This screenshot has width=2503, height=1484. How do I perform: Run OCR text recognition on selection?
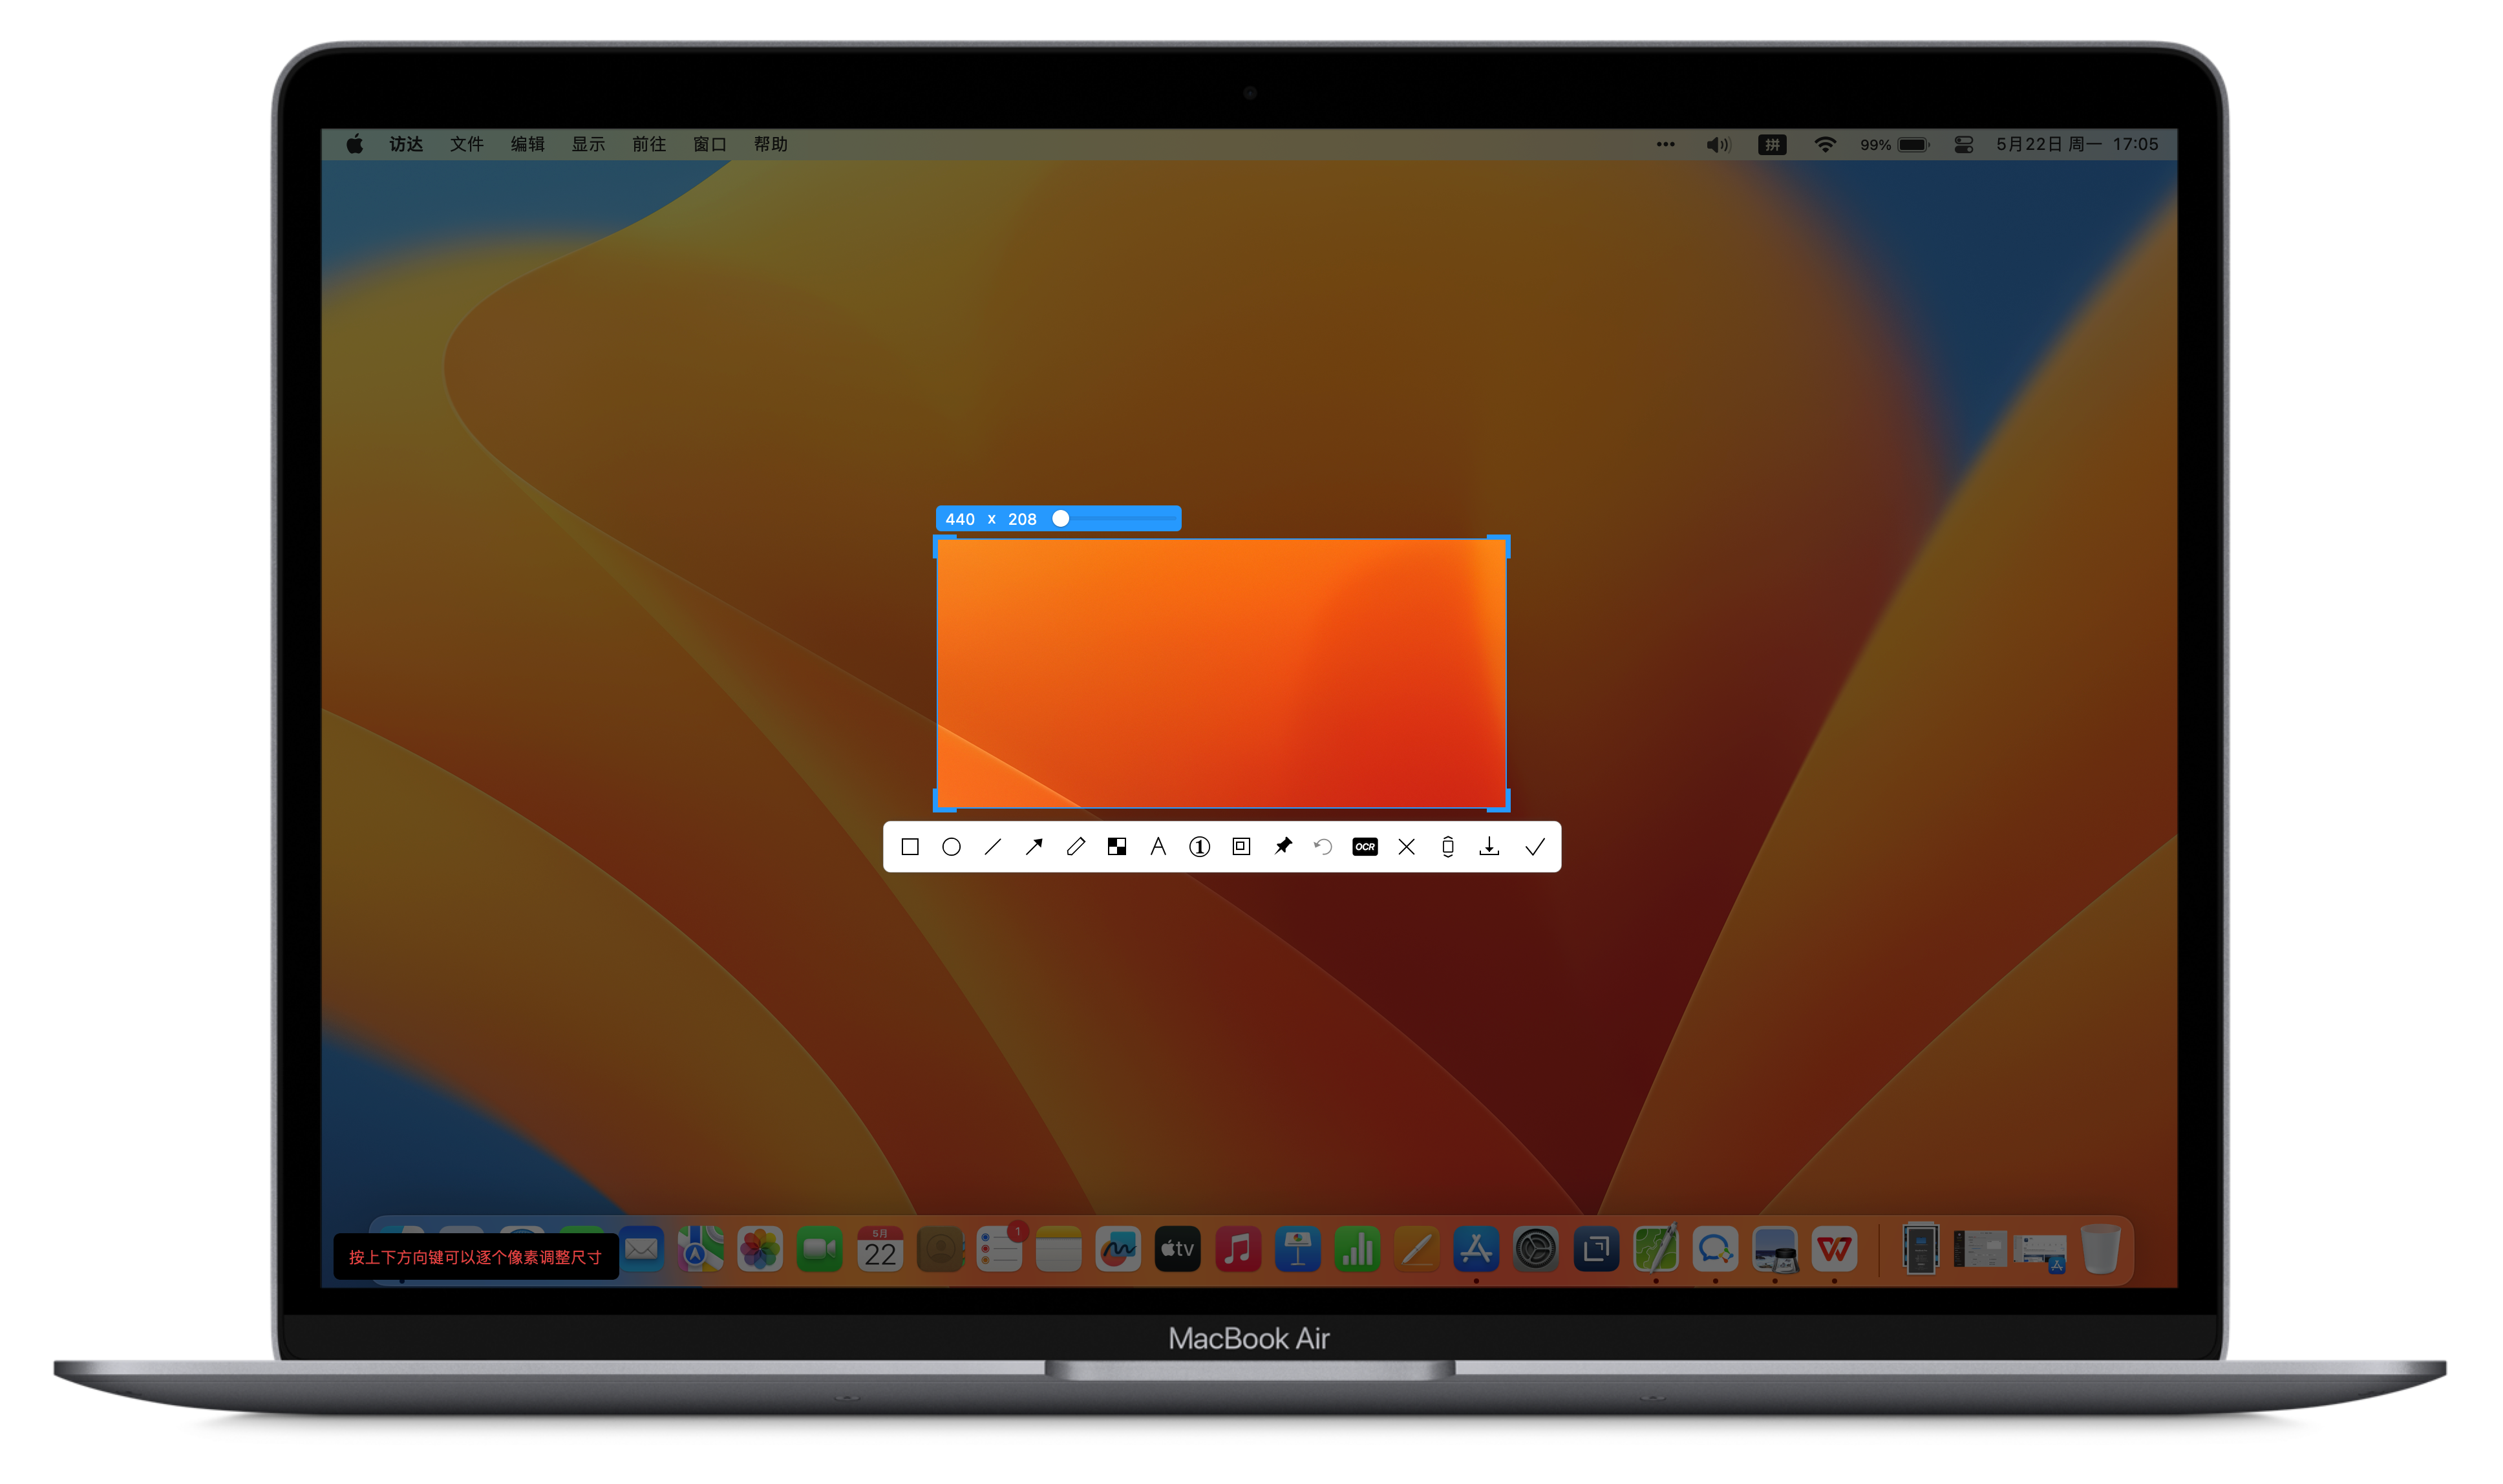(1365, 847)
